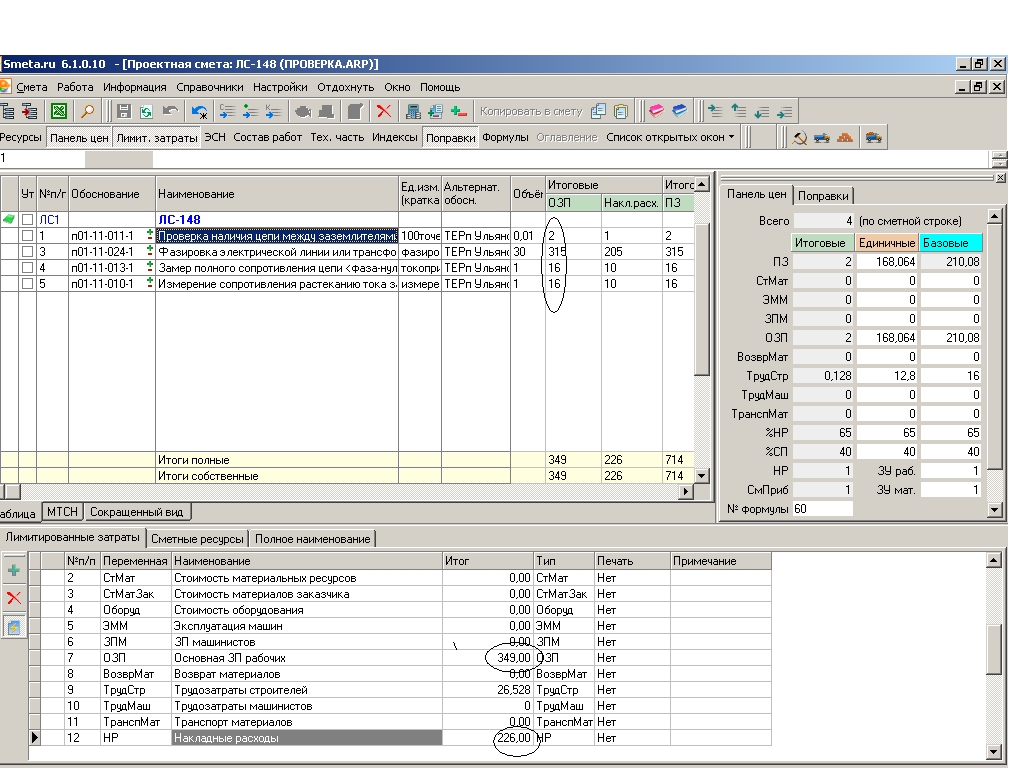Switch to the Сметные ресурсы tab
Viewport: 1024px width, 768px height.
tap(197, 539)
